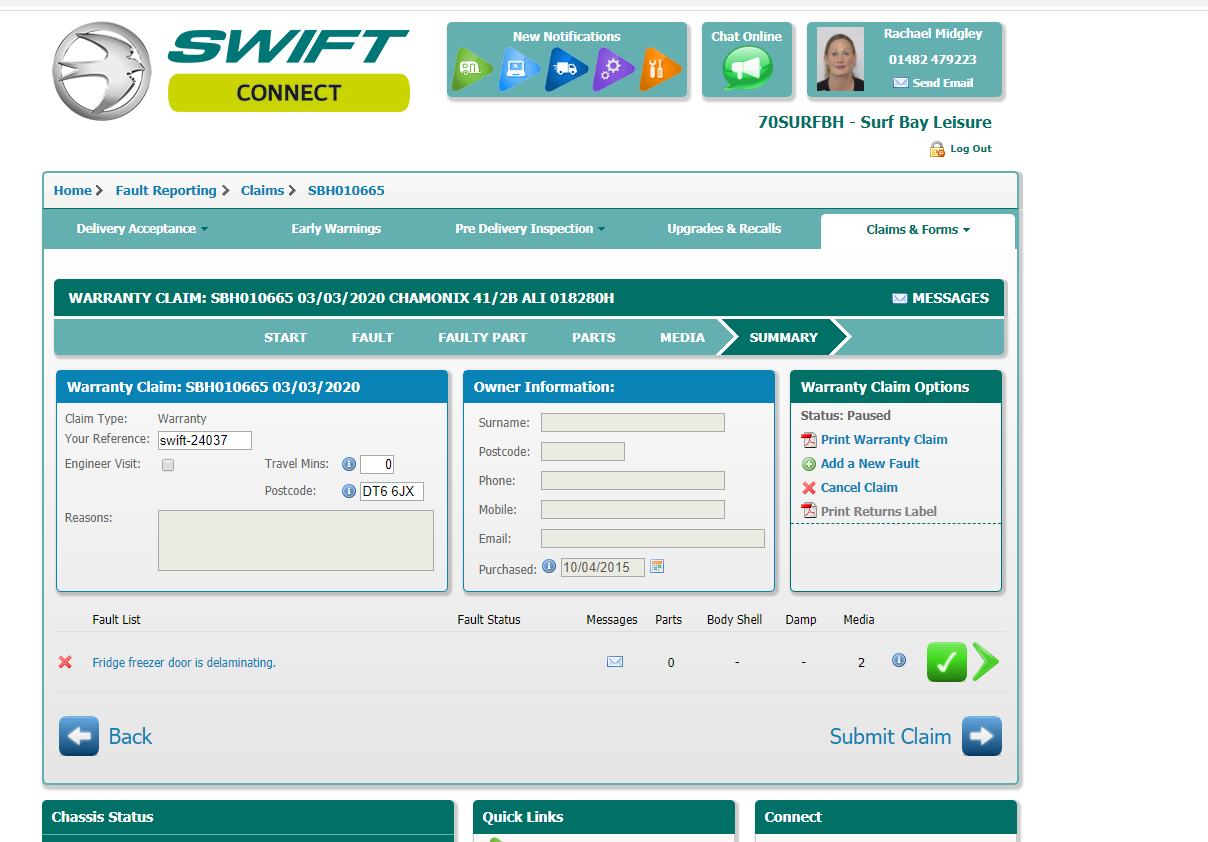Screen dimensions: 1208x842
Task: Go to the START step
Action: [285, 338]
